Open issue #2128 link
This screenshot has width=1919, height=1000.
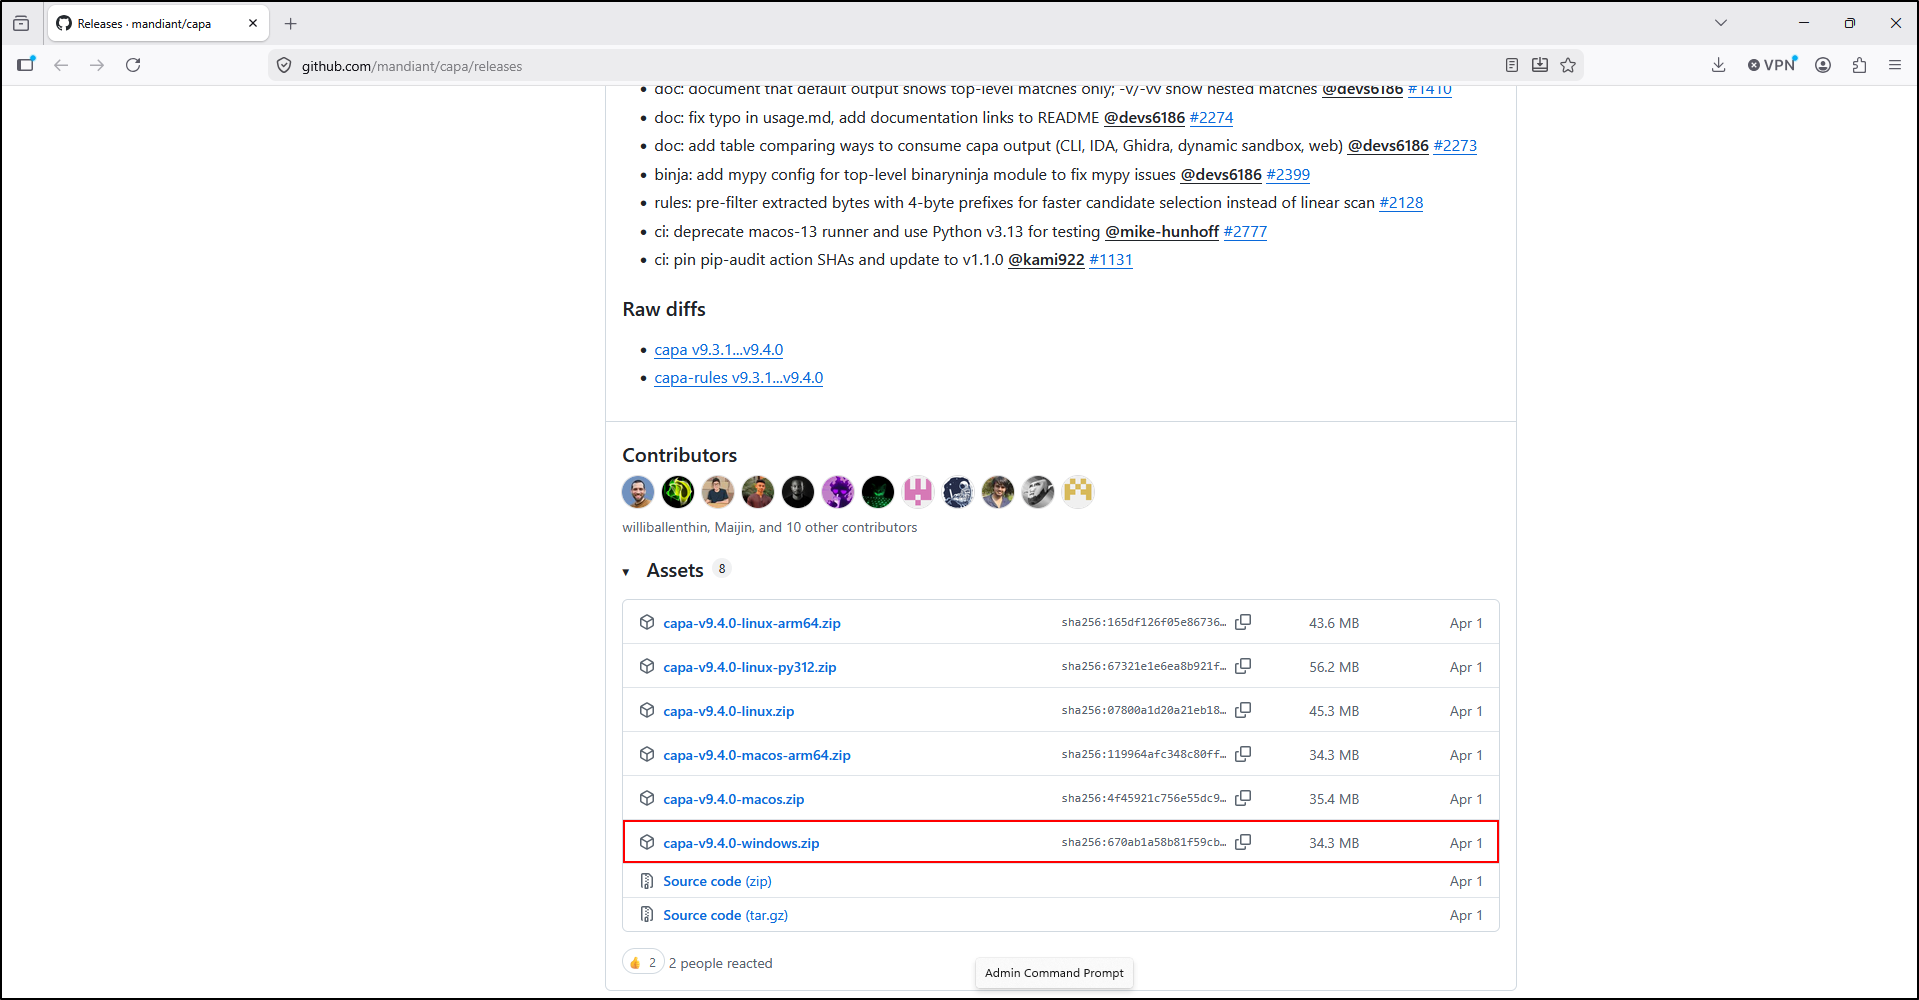pyautogui.click(x=1401, y=203)
